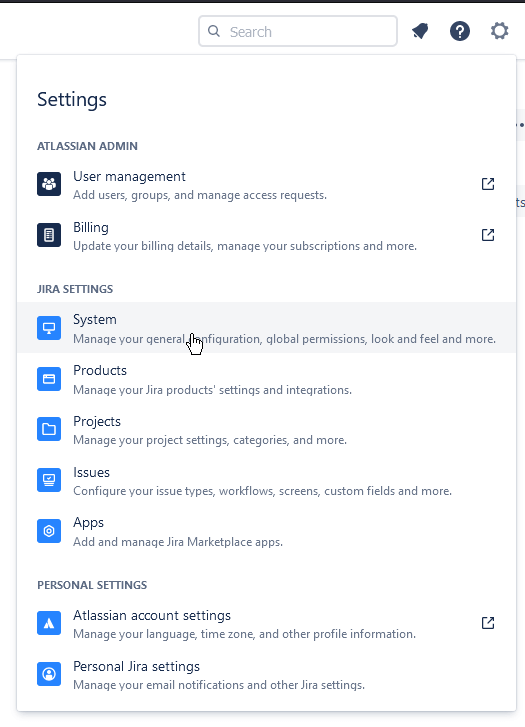Select System in Jira settings
This screenshot has height=727, width=525.
267,328
